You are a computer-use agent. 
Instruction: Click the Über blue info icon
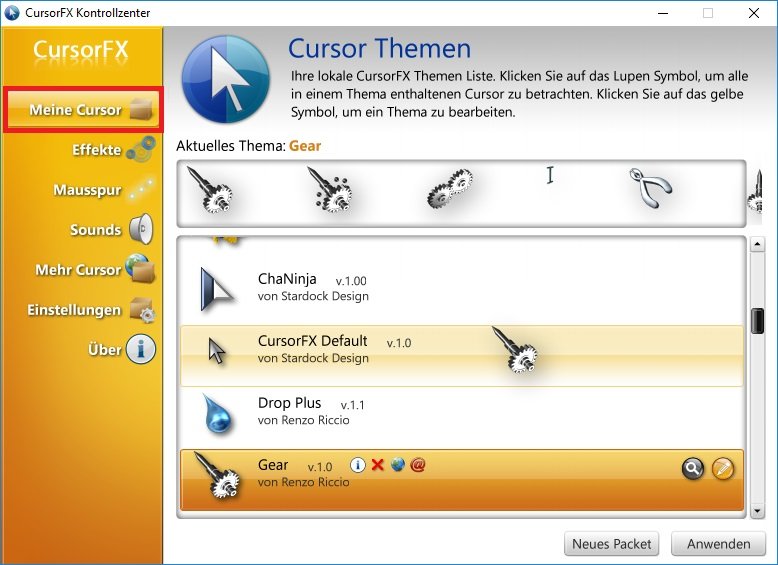pos(140,349)
